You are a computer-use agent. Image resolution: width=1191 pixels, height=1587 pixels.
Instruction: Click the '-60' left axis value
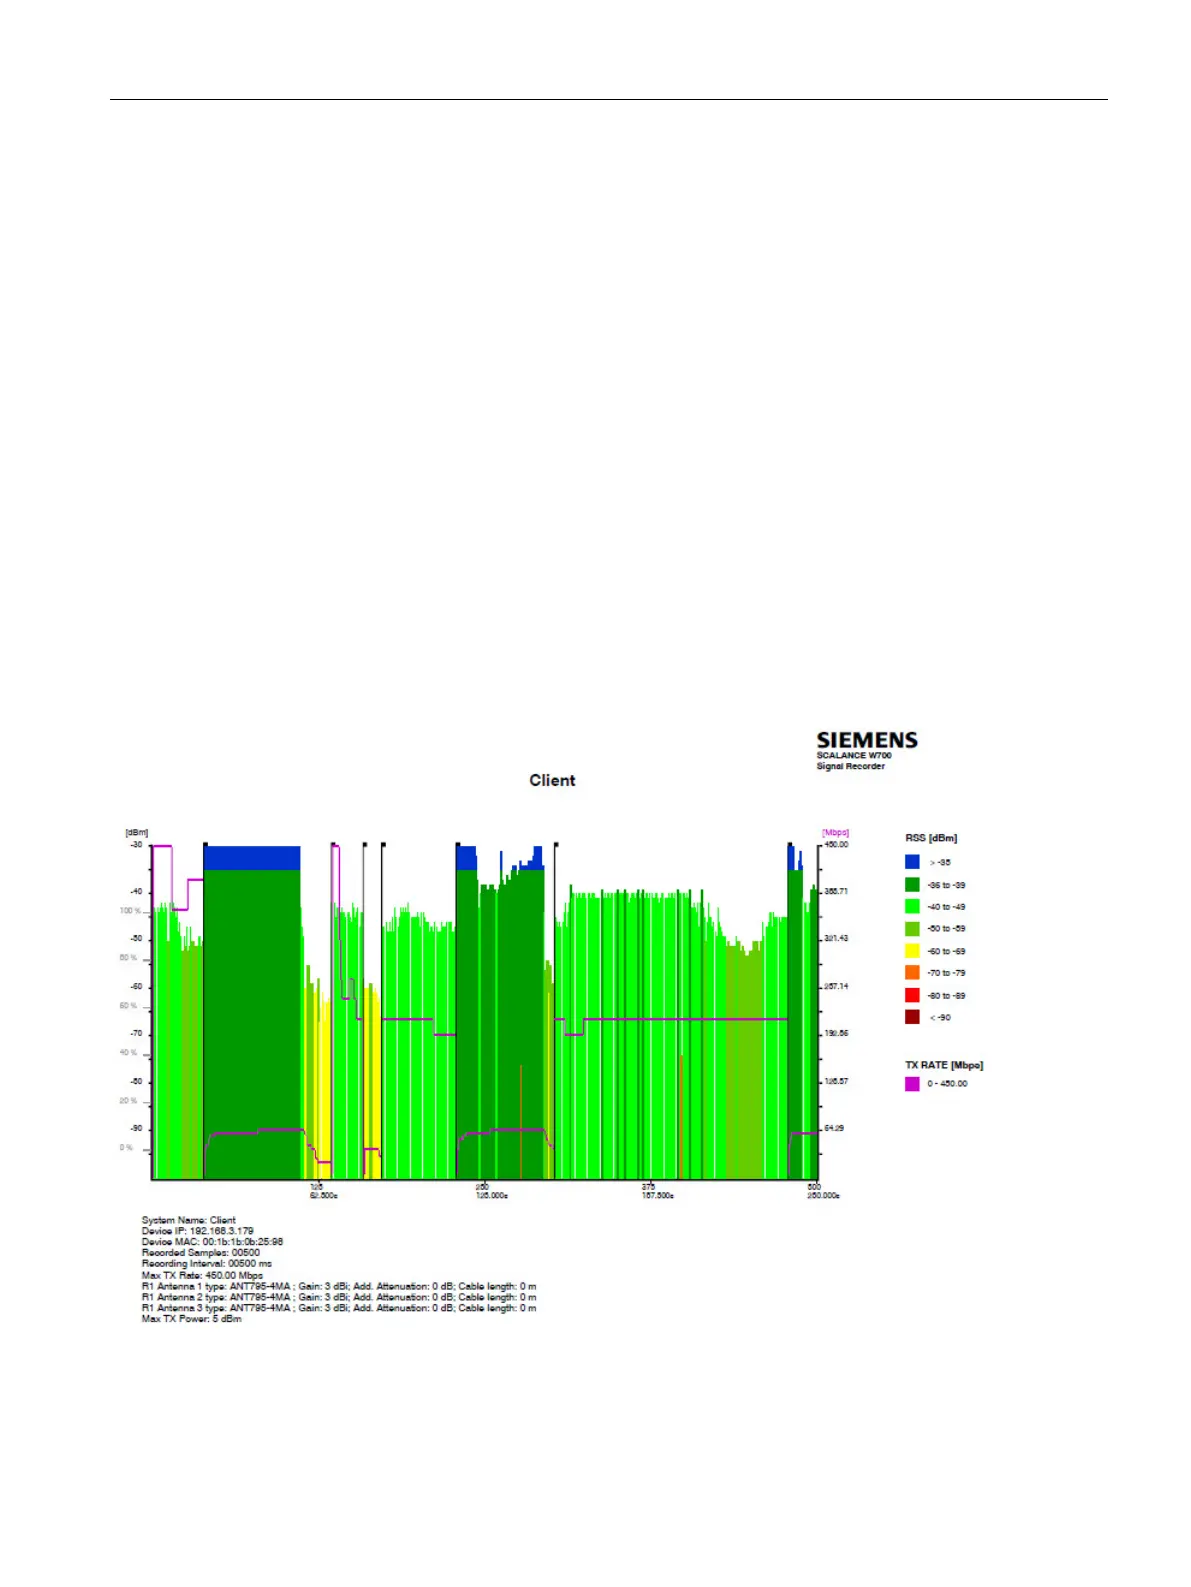point(136,987)
